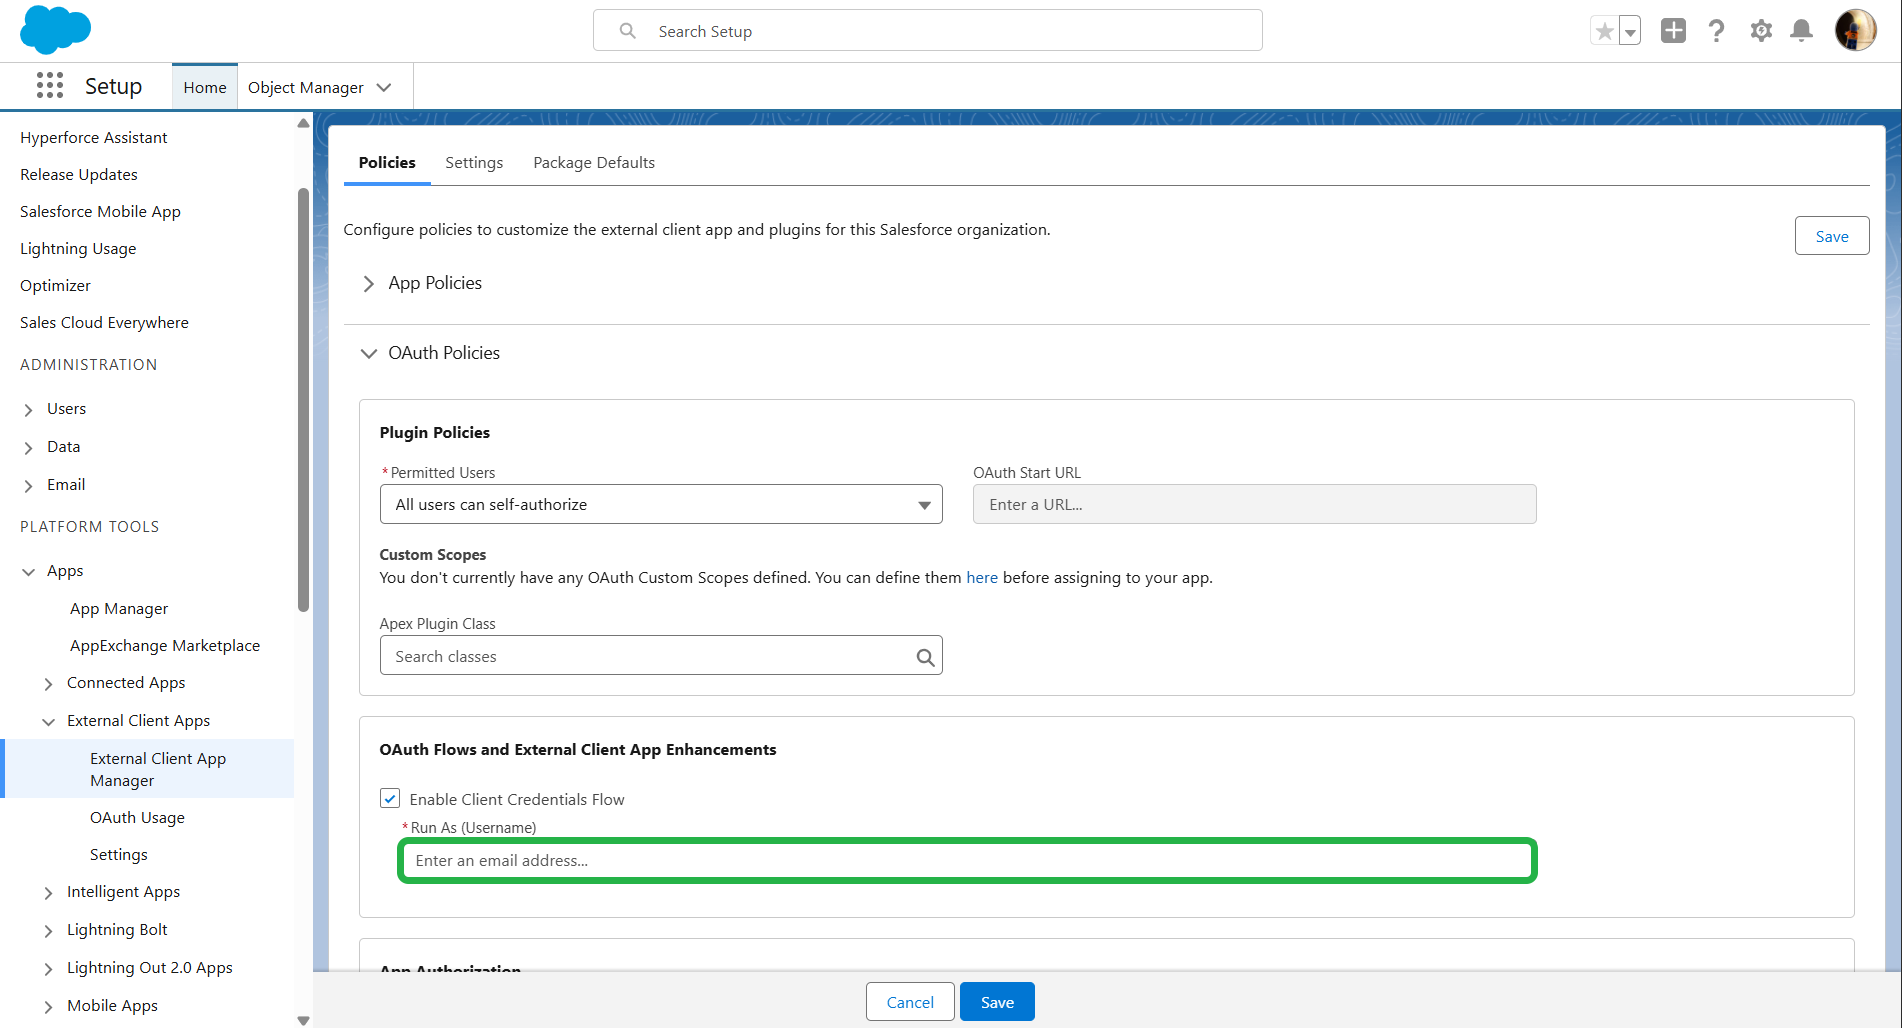Image resolution: width=1902 pixels, height=1028 pixels.
Task: Open the Global Actions plus icon
Action: (x=1673, y=31)
